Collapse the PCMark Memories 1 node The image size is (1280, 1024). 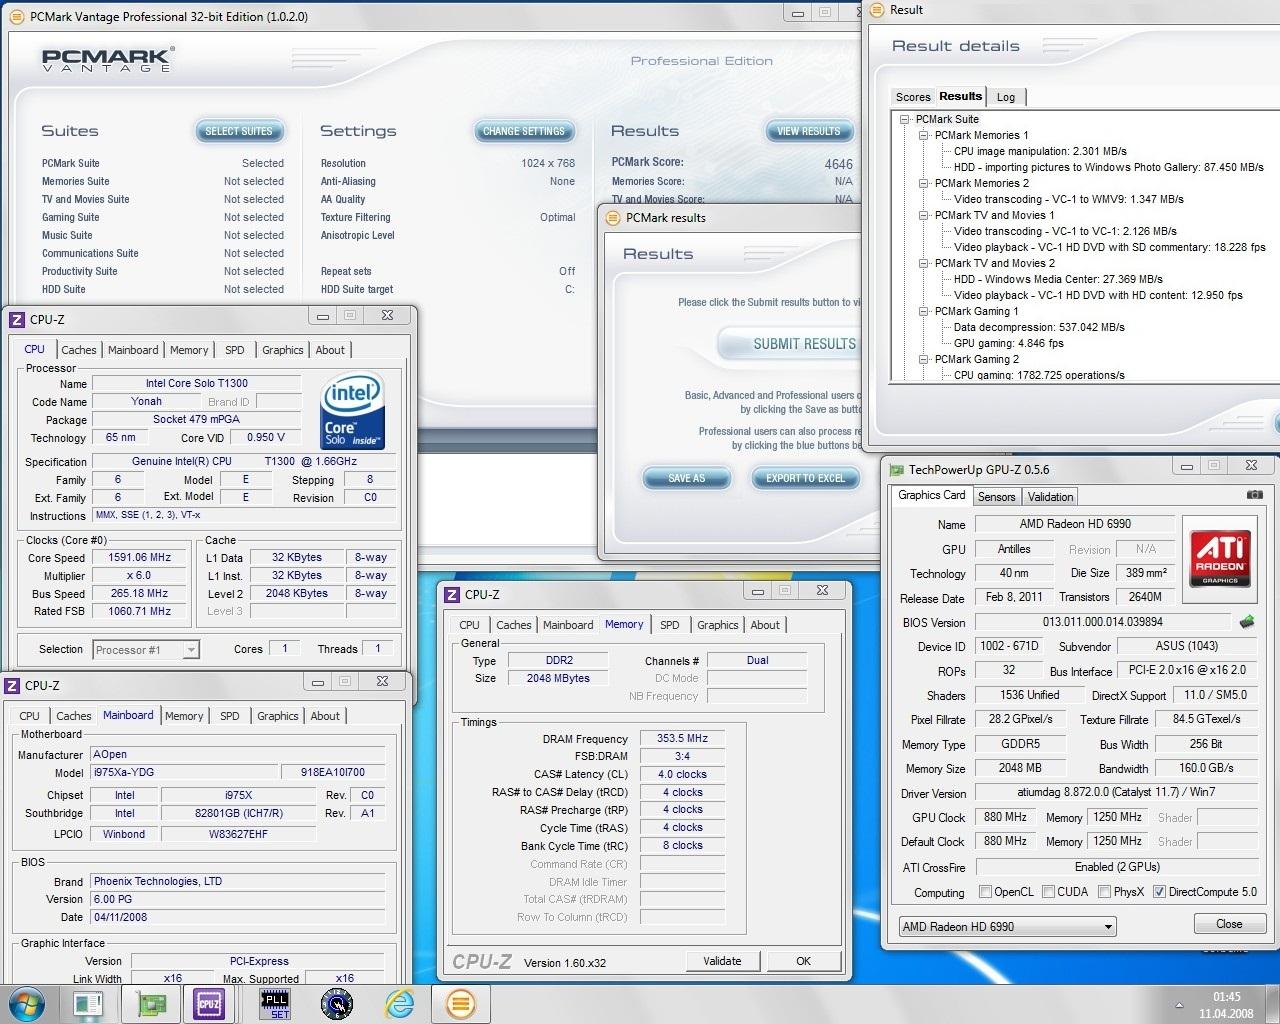[x=924, y=135]
